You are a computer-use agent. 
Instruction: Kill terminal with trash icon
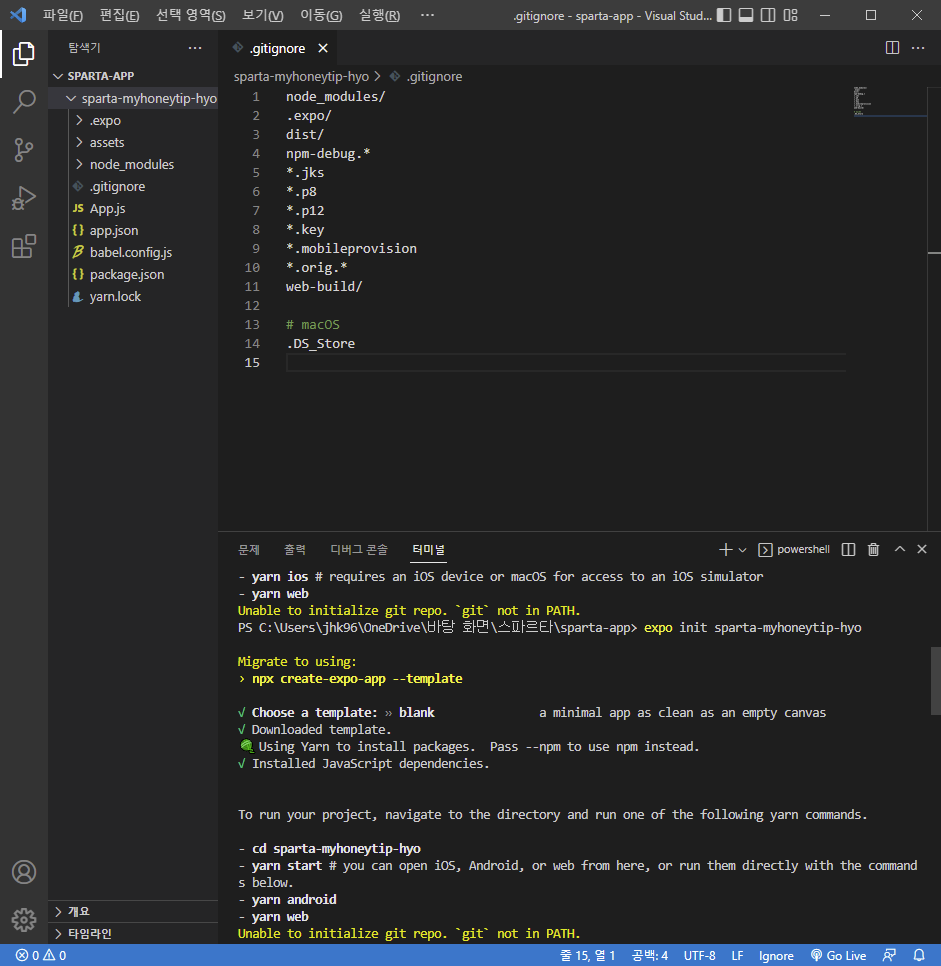click(873, 550)
